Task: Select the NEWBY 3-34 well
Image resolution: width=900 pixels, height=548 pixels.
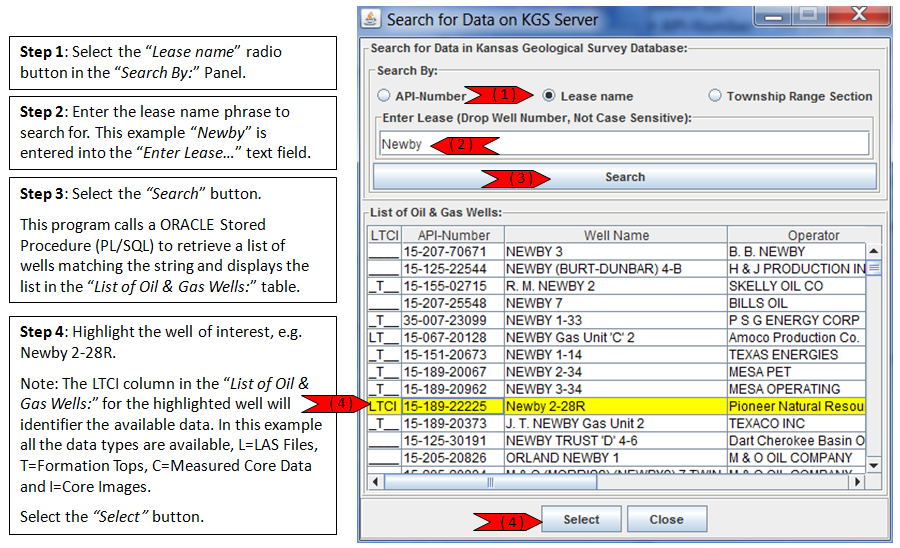Action: 616,389
